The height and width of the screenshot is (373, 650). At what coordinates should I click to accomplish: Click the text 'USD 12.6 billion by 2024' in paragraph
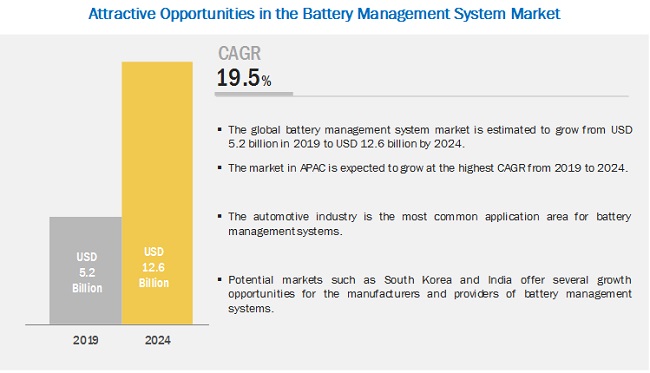click(x=400, y=144)
